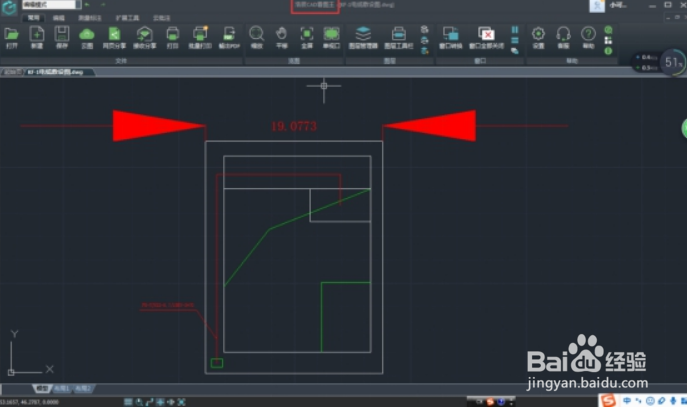Click the green undo arrow in title bar
The image size is (687, 407).
click(87, 5)
